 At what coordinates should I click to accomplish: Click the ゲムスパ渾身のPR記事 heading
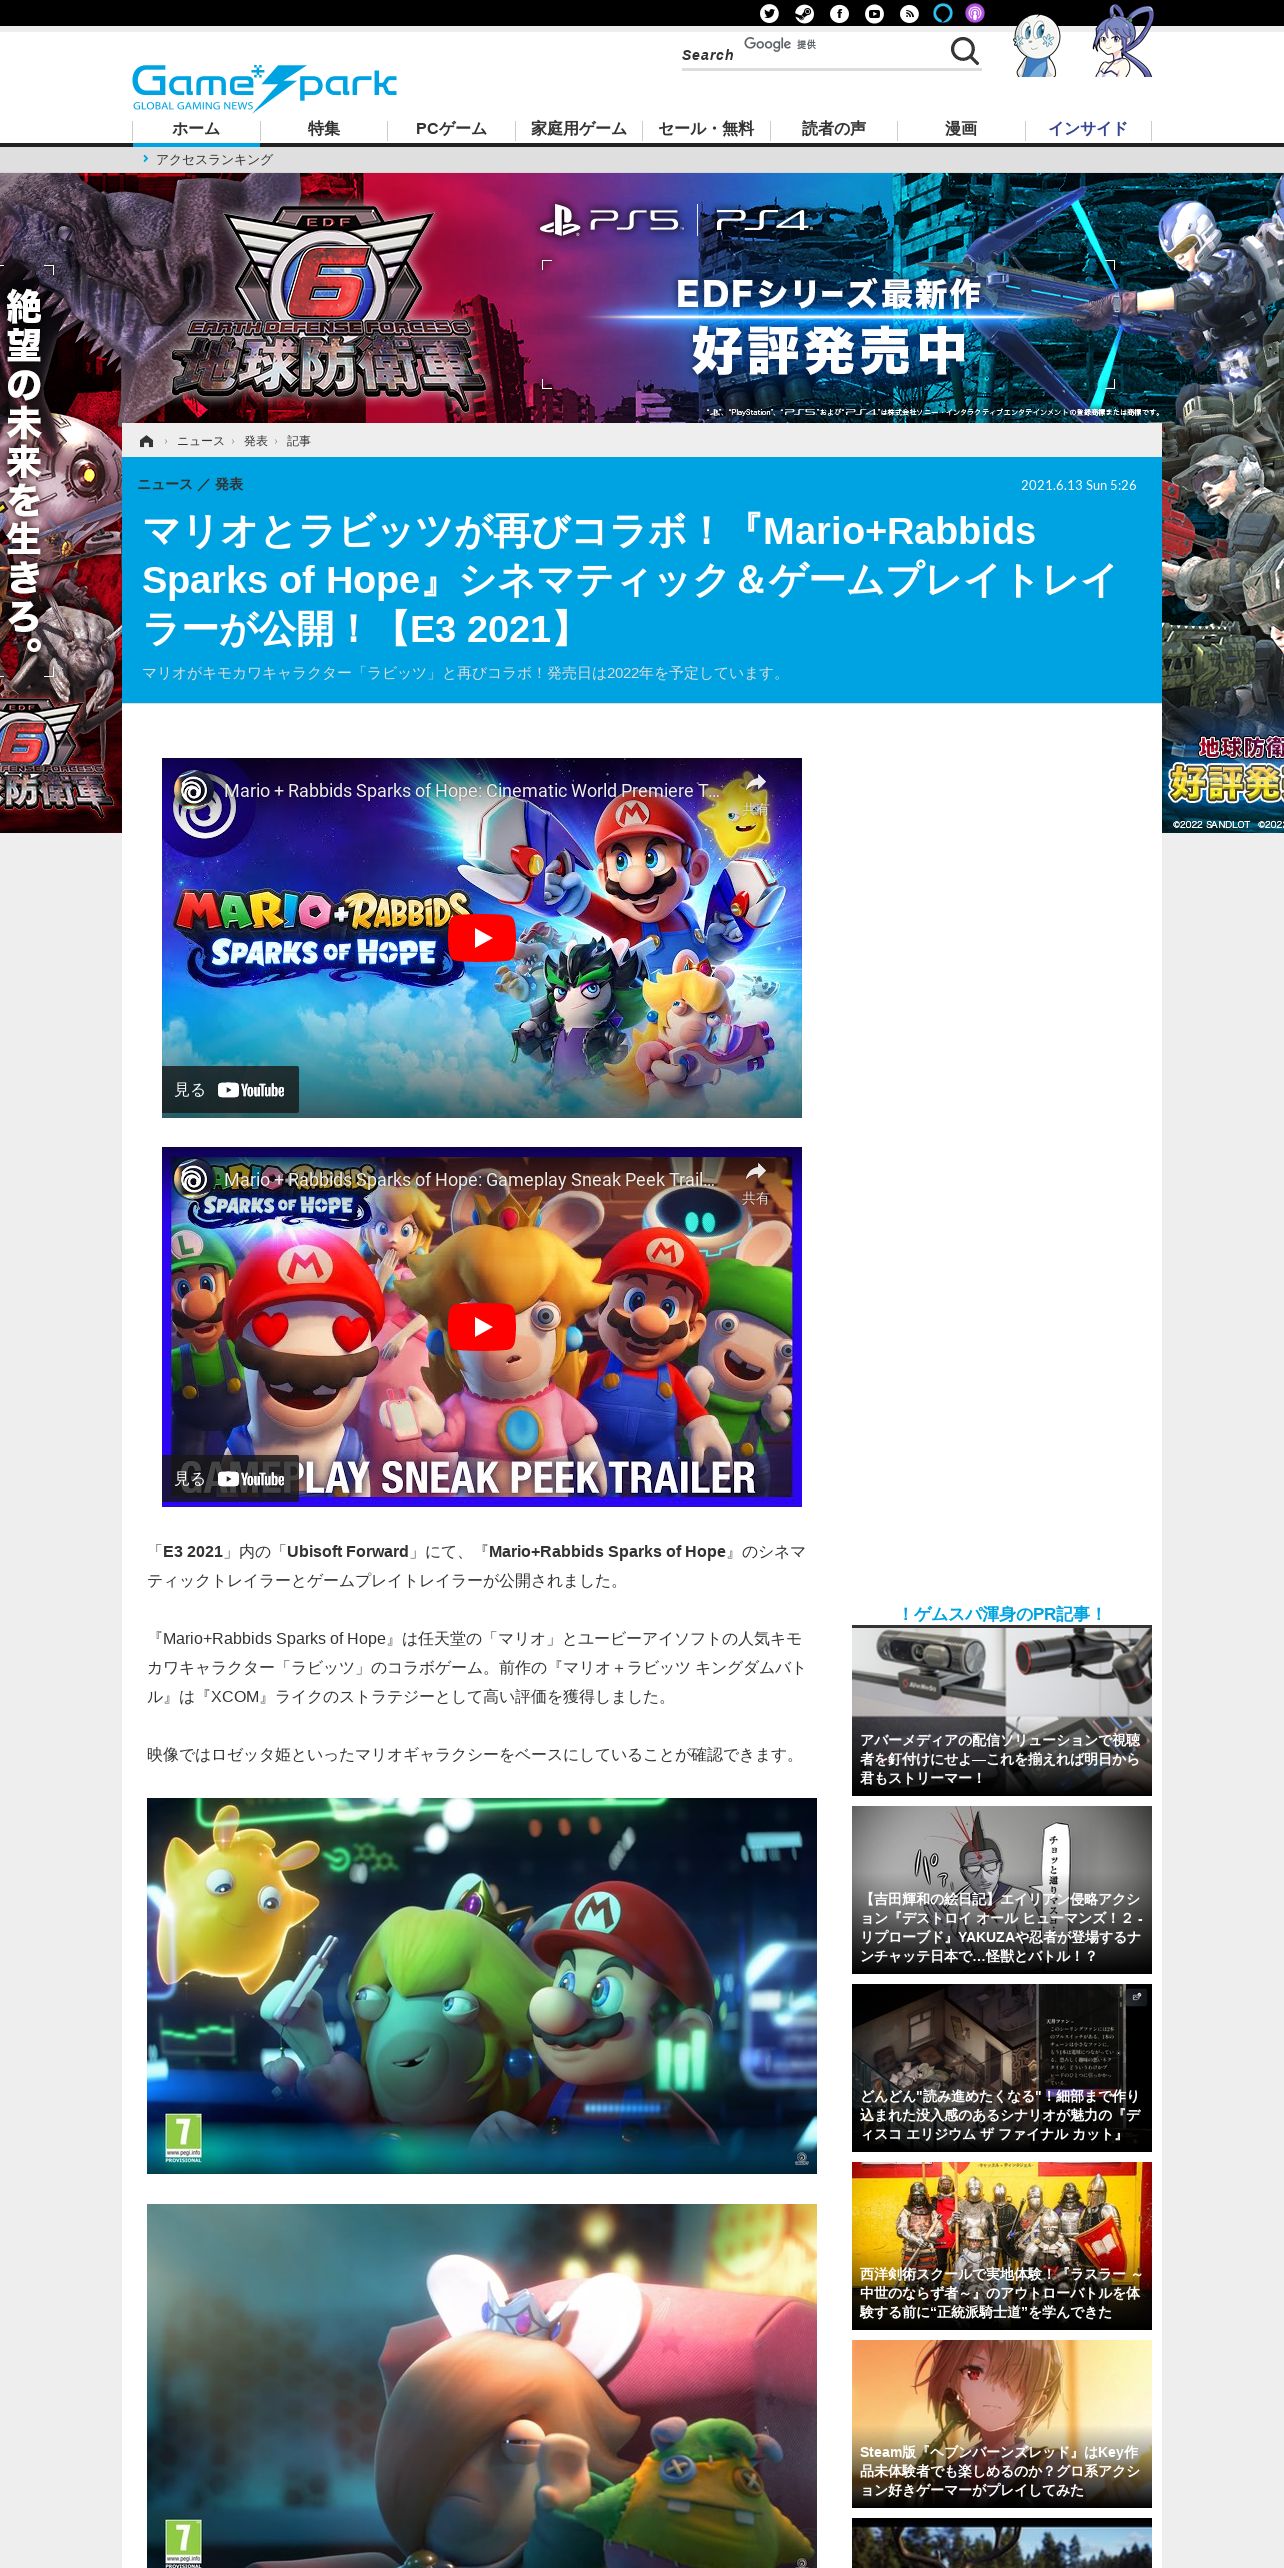1002,1614
